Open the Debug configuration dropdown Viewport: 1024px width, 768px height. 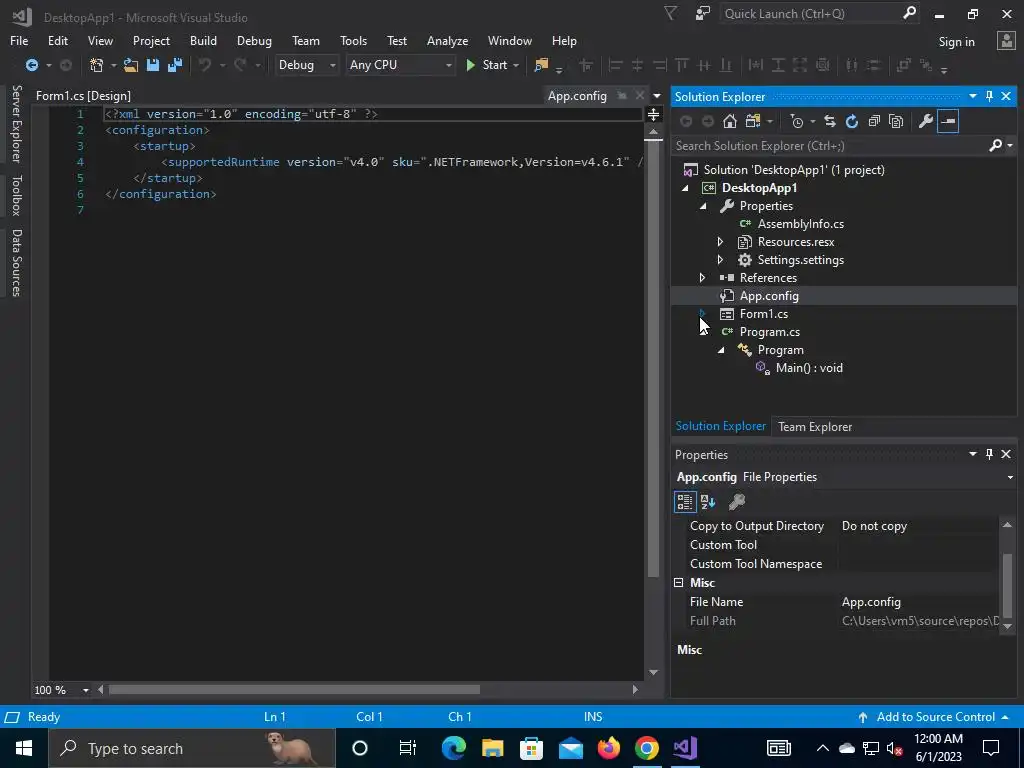click(306, 65)
